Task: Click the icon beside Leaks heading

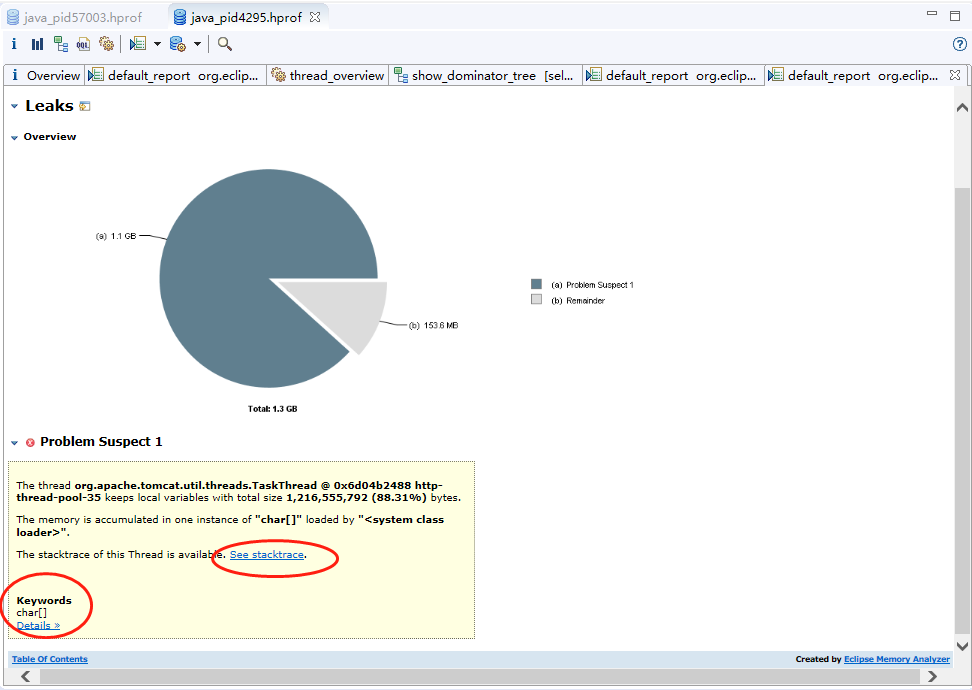Action: click(85, 106)
